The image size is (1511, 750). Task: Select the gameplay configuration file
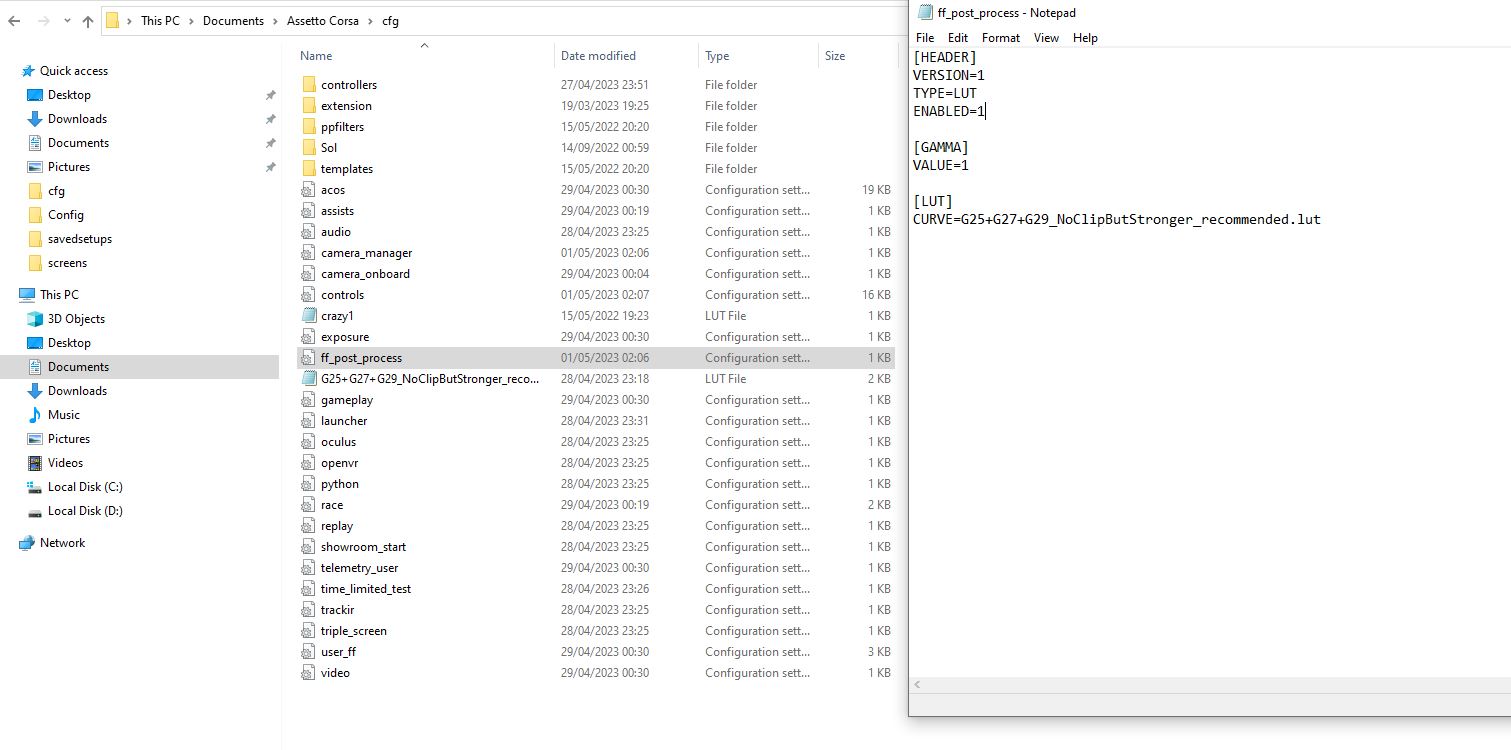[594, 400]
